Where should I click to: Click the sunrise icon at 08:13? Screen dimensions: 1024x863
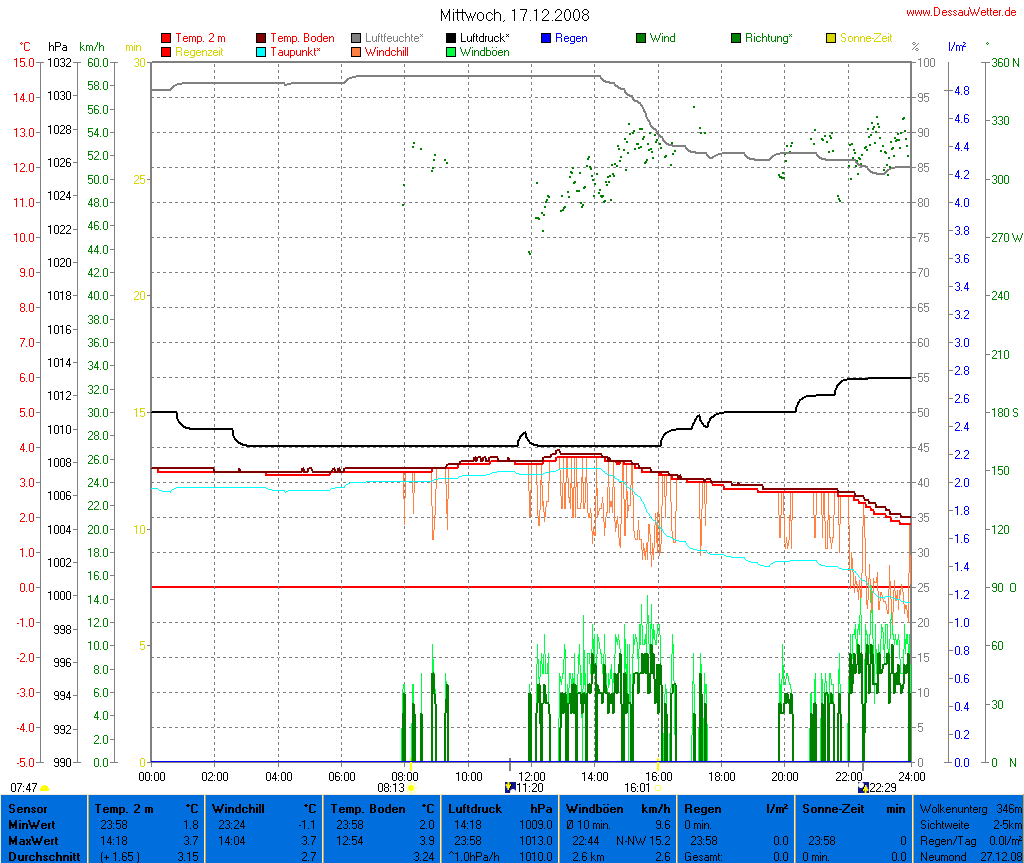pos(411,788)
